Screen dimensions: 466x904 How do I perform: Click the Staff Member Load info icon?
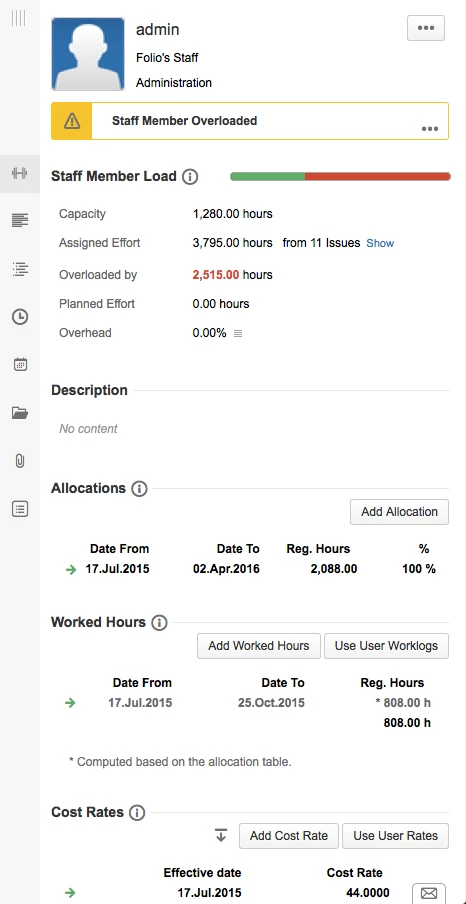[x=190, y=177]
